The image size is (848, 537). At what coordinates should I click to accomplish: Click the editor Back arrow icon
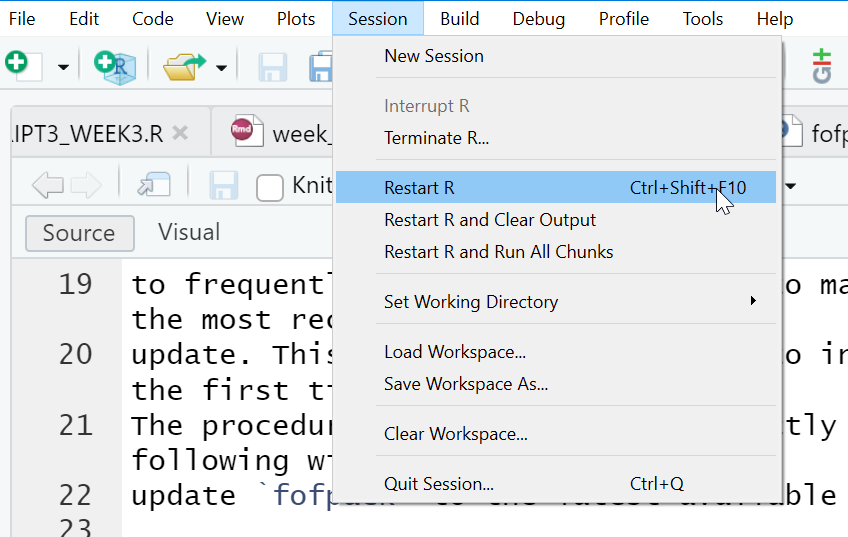pyautogui.click(x=48, y=185)
